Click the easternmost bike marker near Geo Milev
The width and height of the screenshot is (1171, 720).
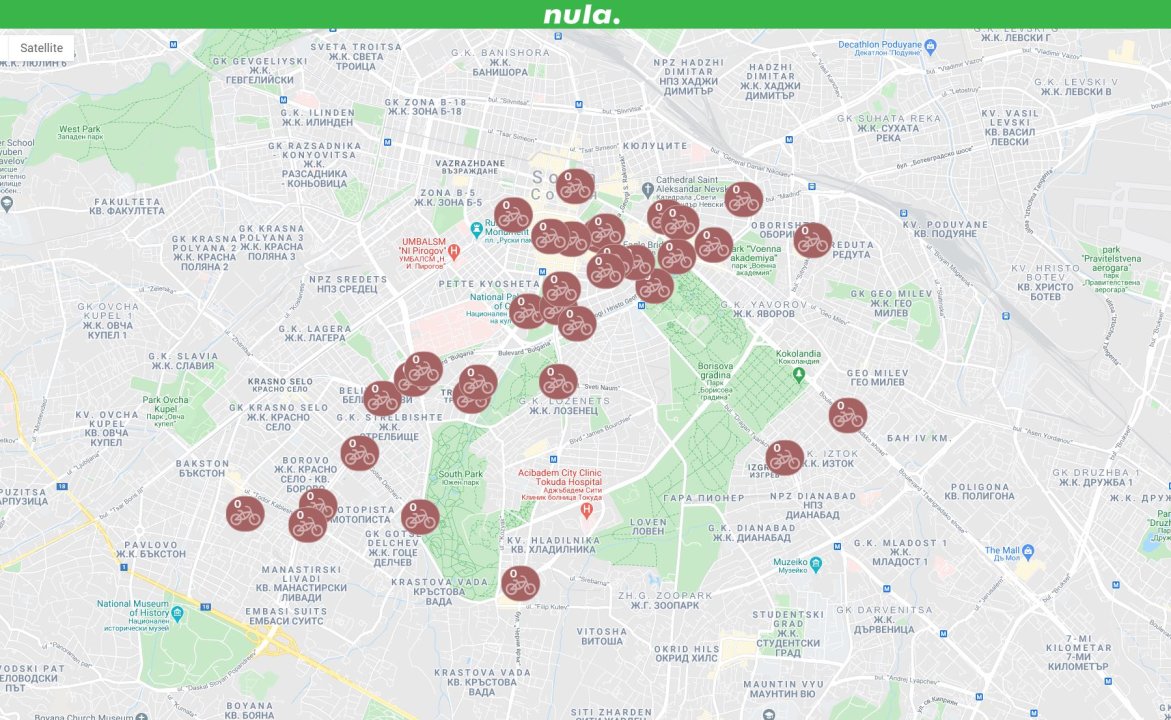[847, 415]
